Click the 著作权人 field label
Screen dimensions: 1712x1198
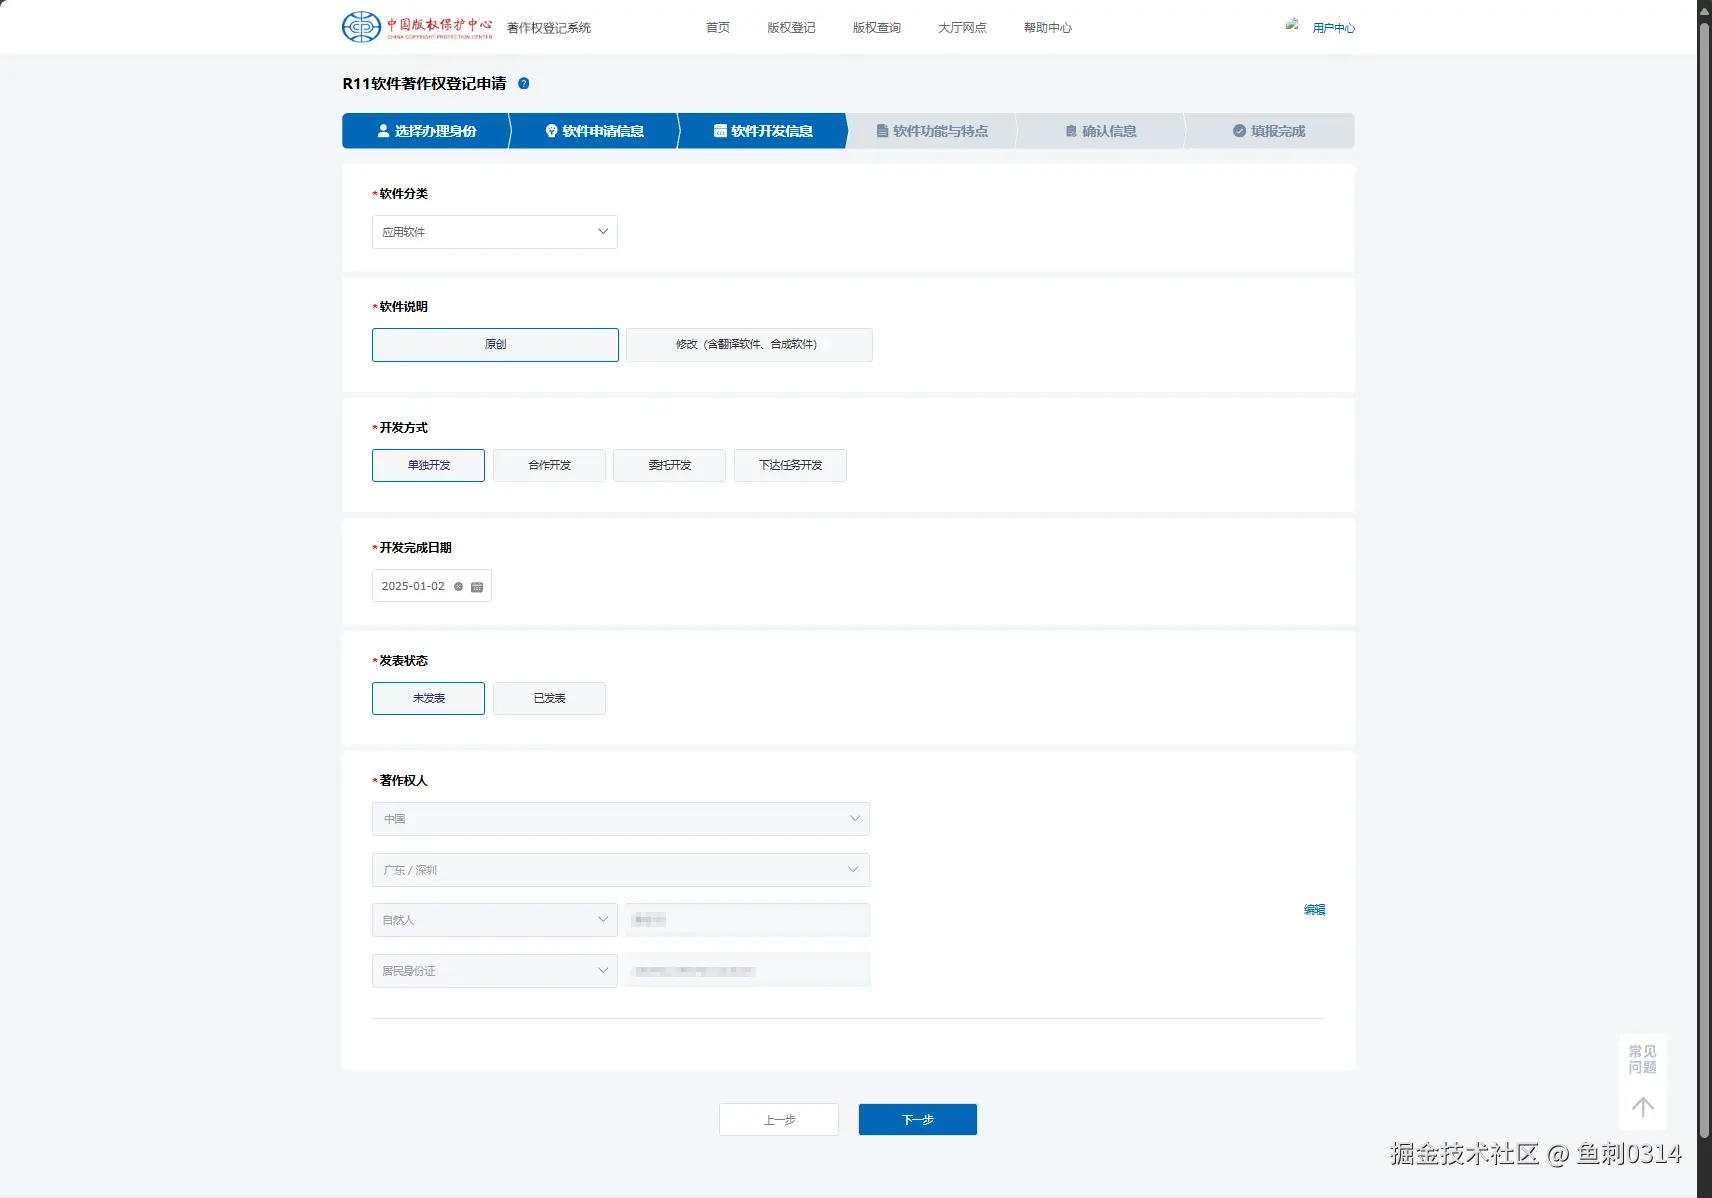click(403, 781)
